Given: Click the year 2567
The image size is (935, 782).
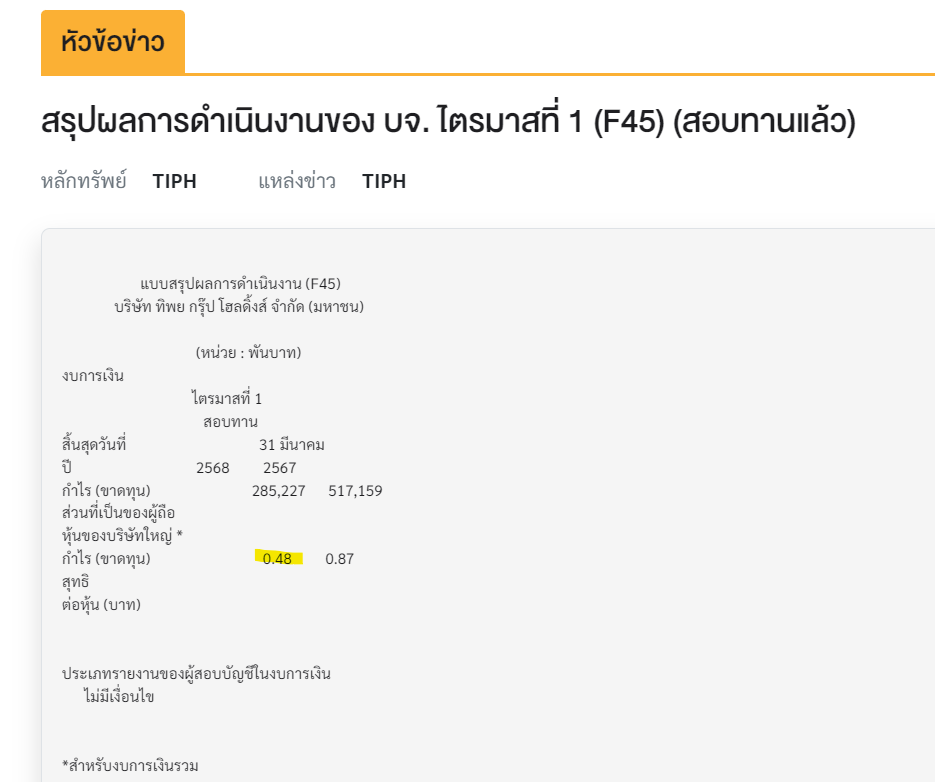Looking at the screenshot, I should (x=280, y=468).
